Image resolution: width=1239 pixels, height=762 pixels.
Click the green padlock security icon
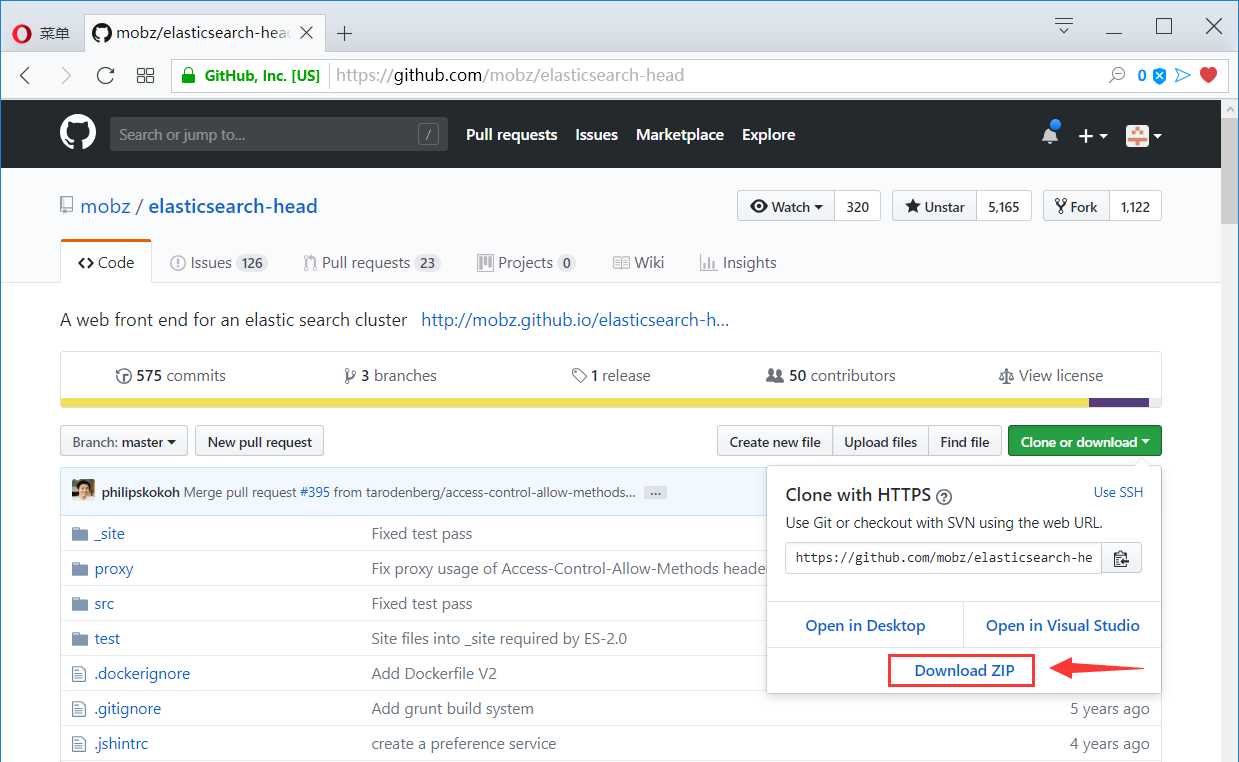click(187, 75)
